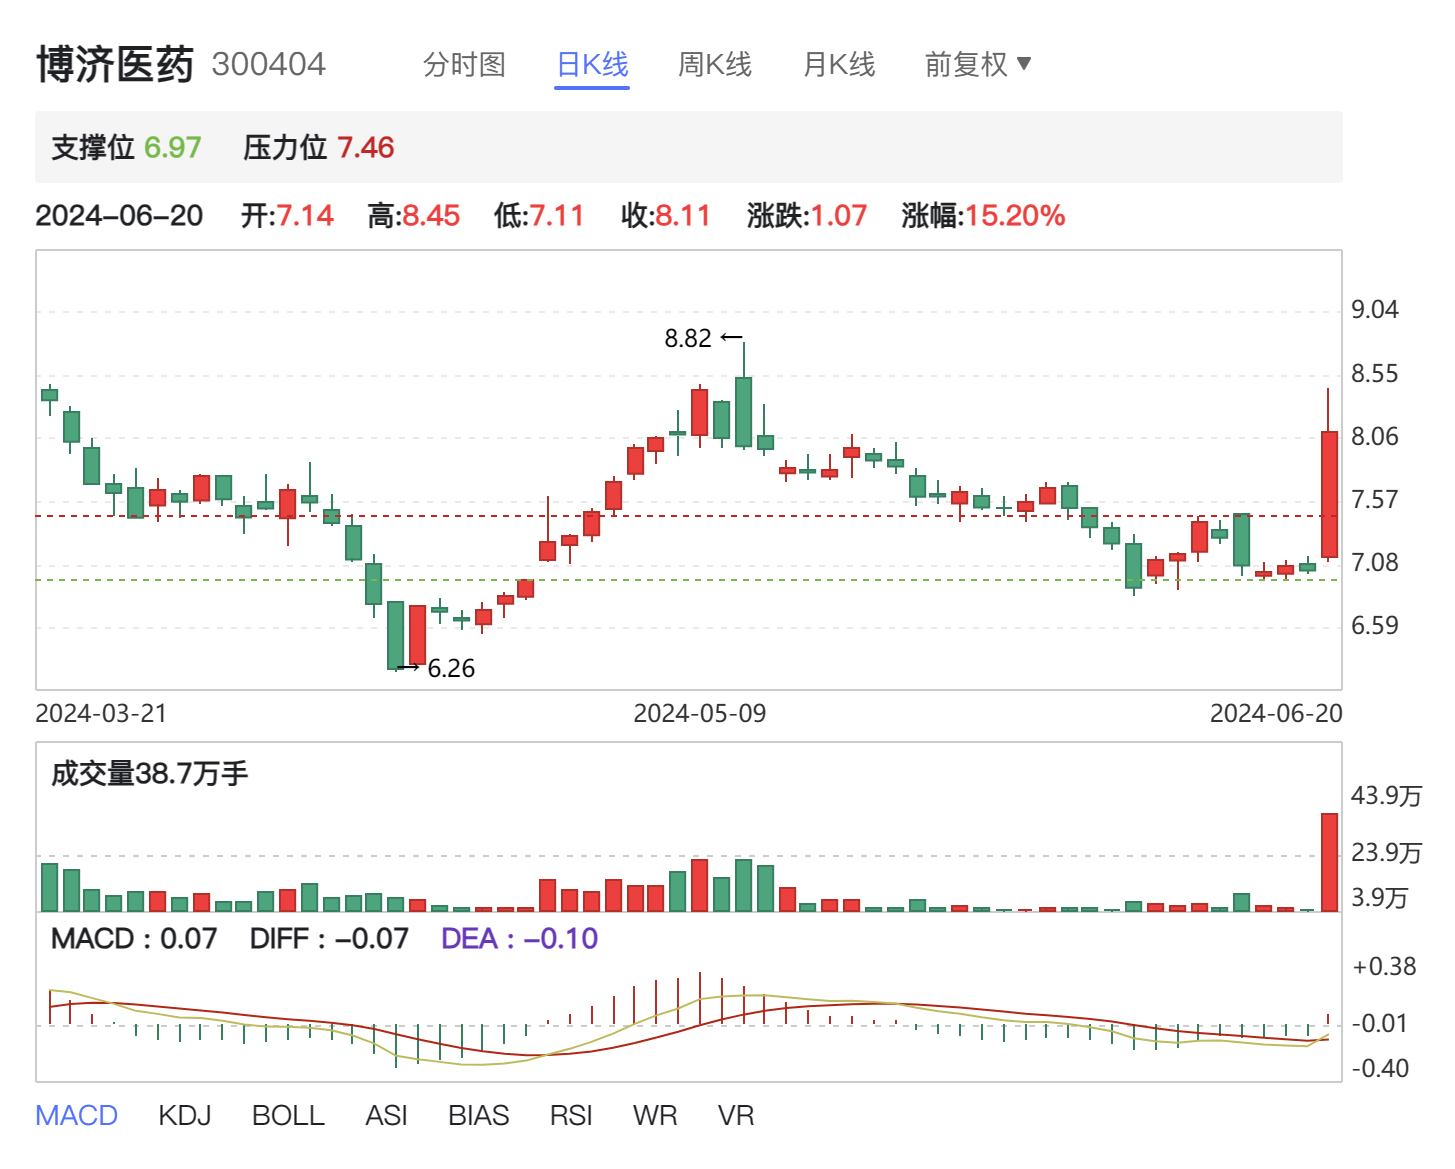Screen dimensions: 1455x1169
Task: Click the 涨跌:1.07 value
Action: (807, 216)
